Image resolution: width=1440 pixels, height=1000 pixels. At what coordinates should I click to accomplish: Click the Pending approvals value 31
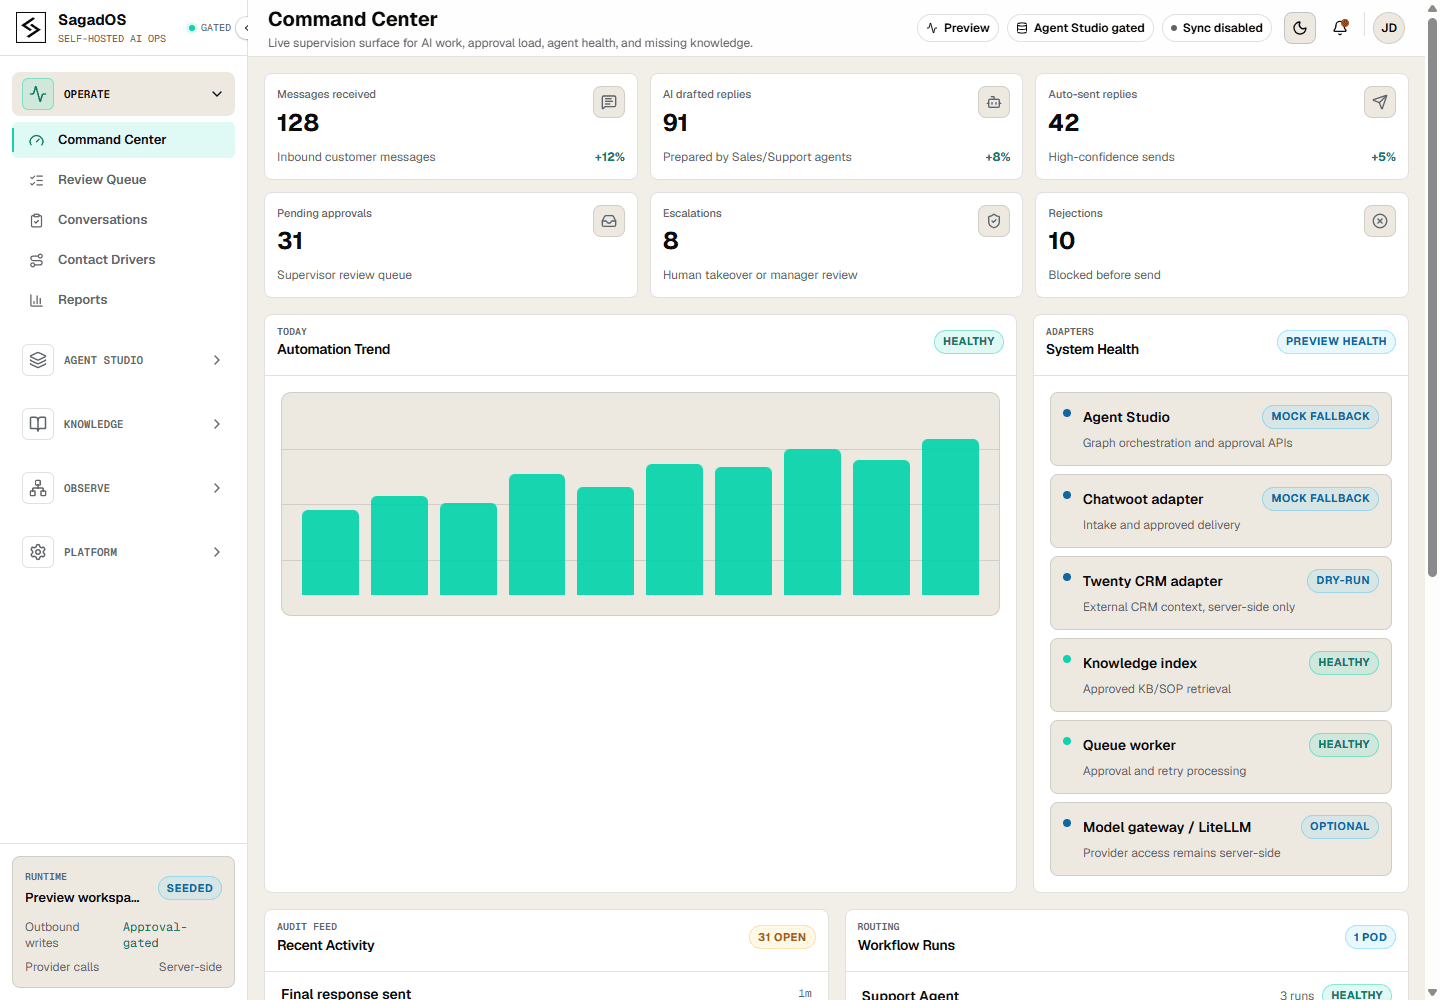tap(290, 241)
